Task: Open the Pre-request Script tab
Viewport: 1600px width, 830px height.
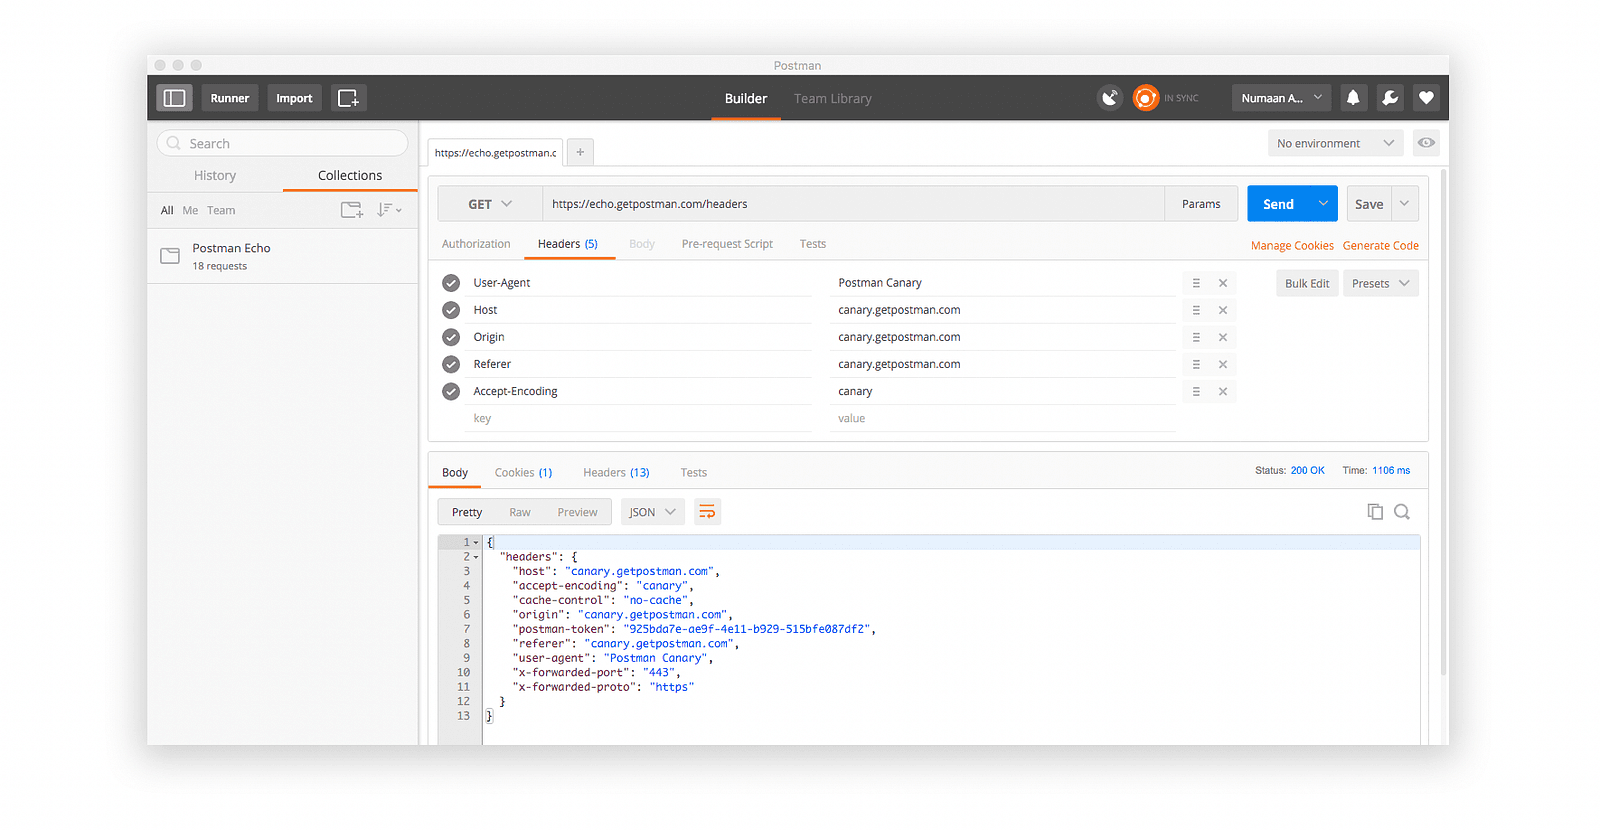Action: (x=727, y=244)
